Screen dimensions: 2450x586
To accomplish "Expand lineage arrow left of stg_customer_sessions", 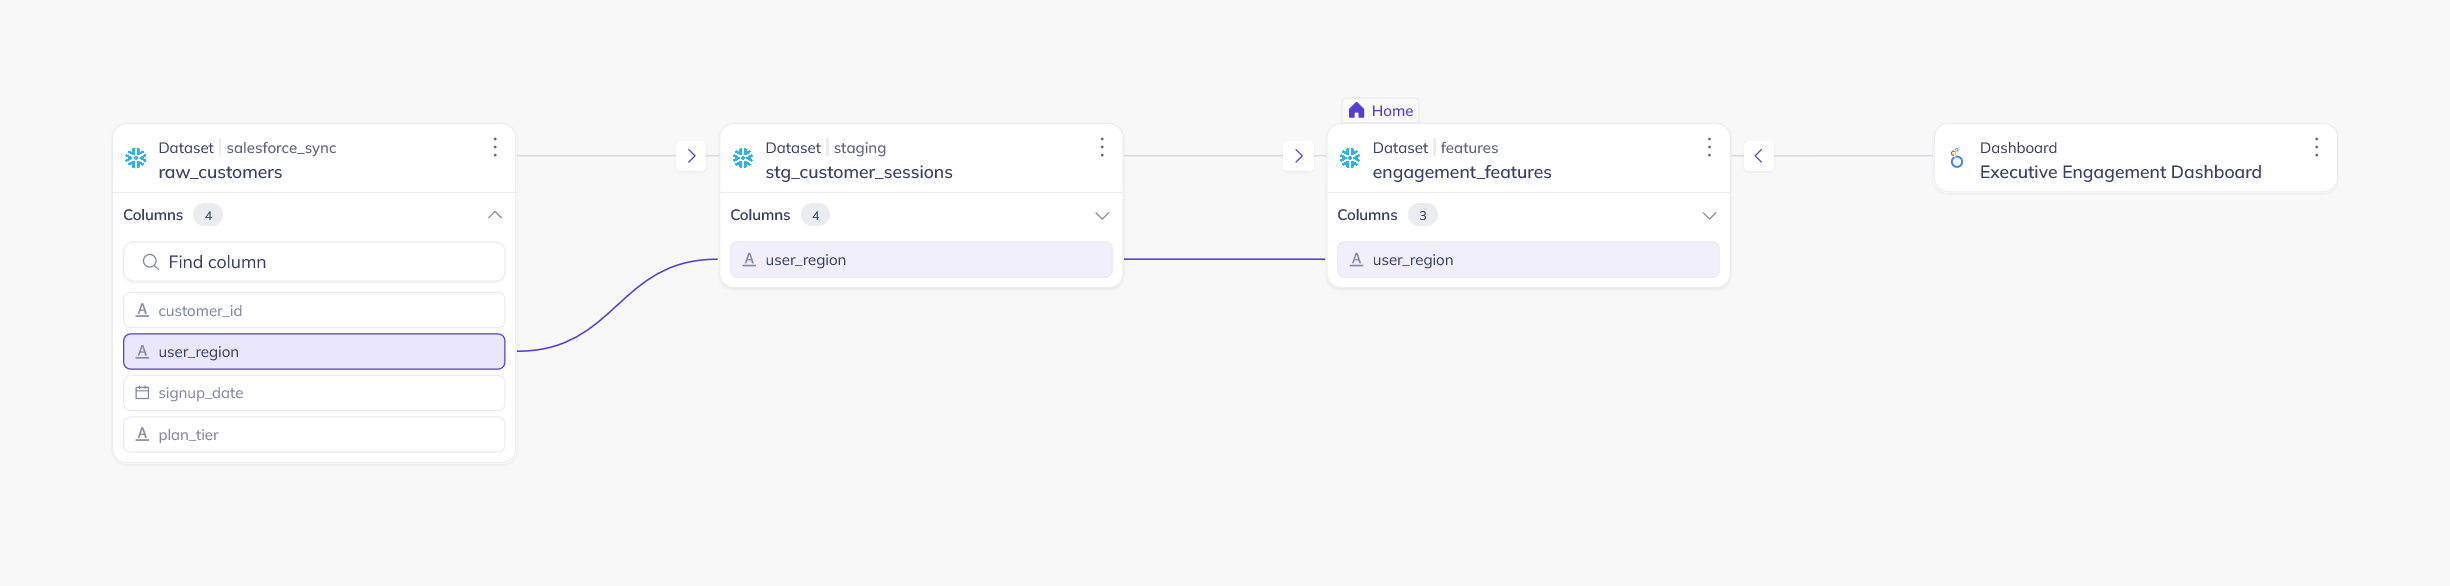I will coord(691,156).
